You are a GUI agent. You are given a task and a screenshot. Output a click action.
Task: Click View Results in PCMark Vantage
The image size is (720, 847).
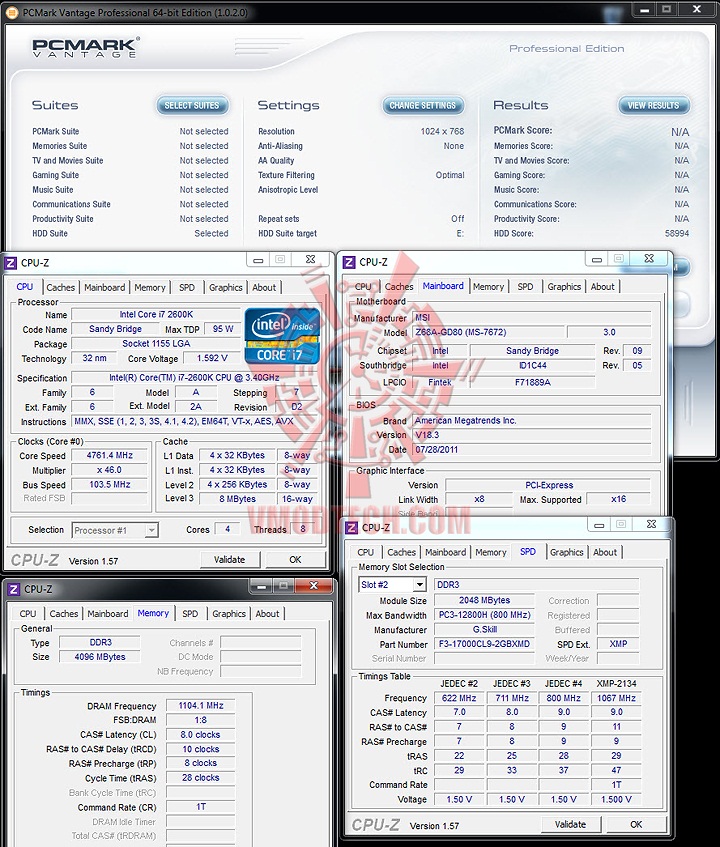[x=654, y=105]
